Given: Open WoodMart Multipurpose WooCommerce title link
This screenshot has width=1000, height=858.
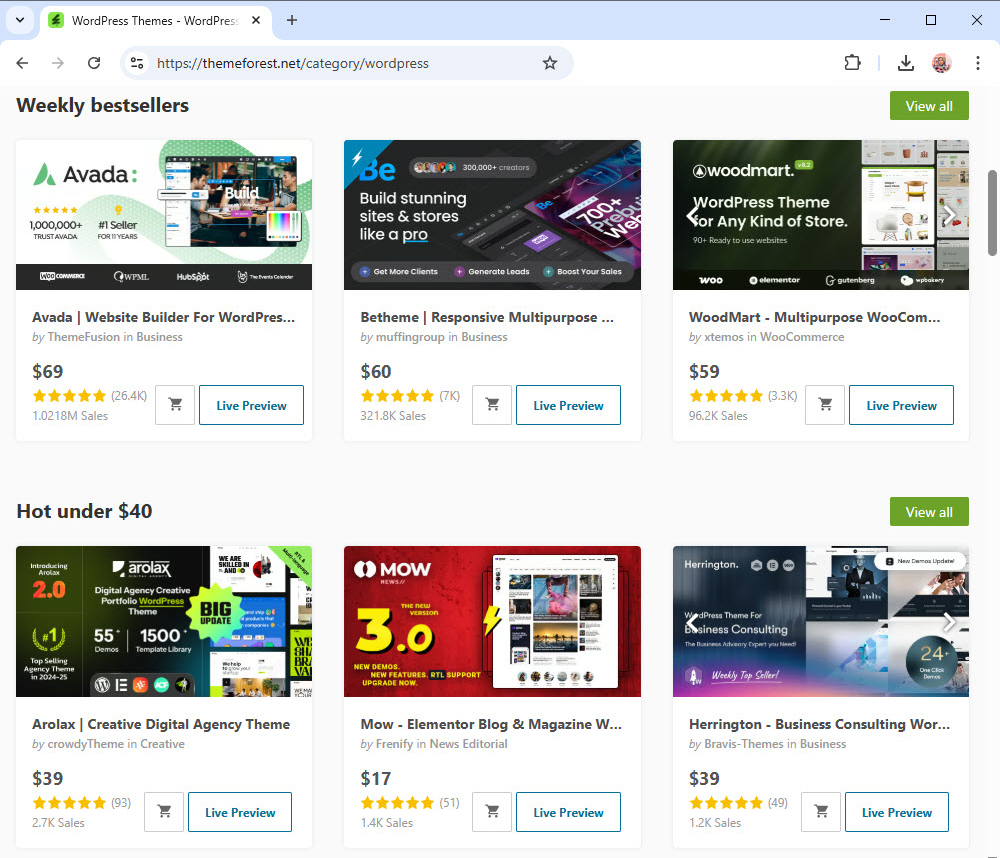Looking at the screenshot, I should (x=814, y=317).
